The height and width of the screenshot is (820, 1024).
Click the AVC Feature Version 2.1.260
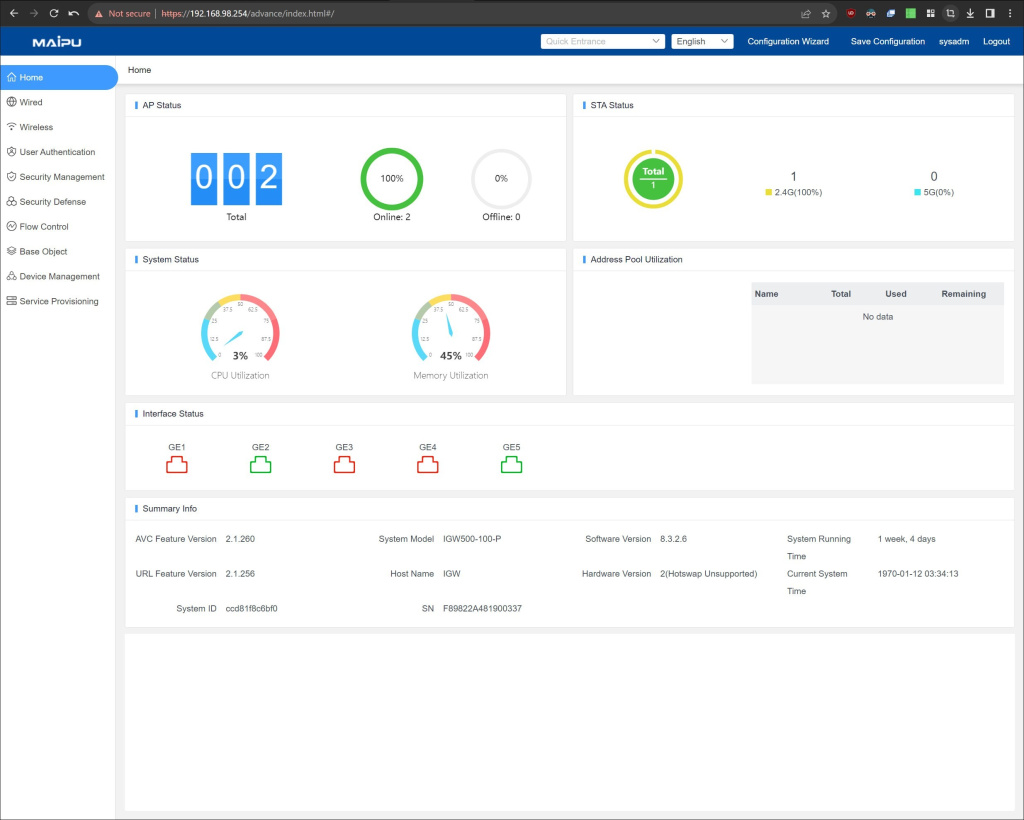point(240,539)
